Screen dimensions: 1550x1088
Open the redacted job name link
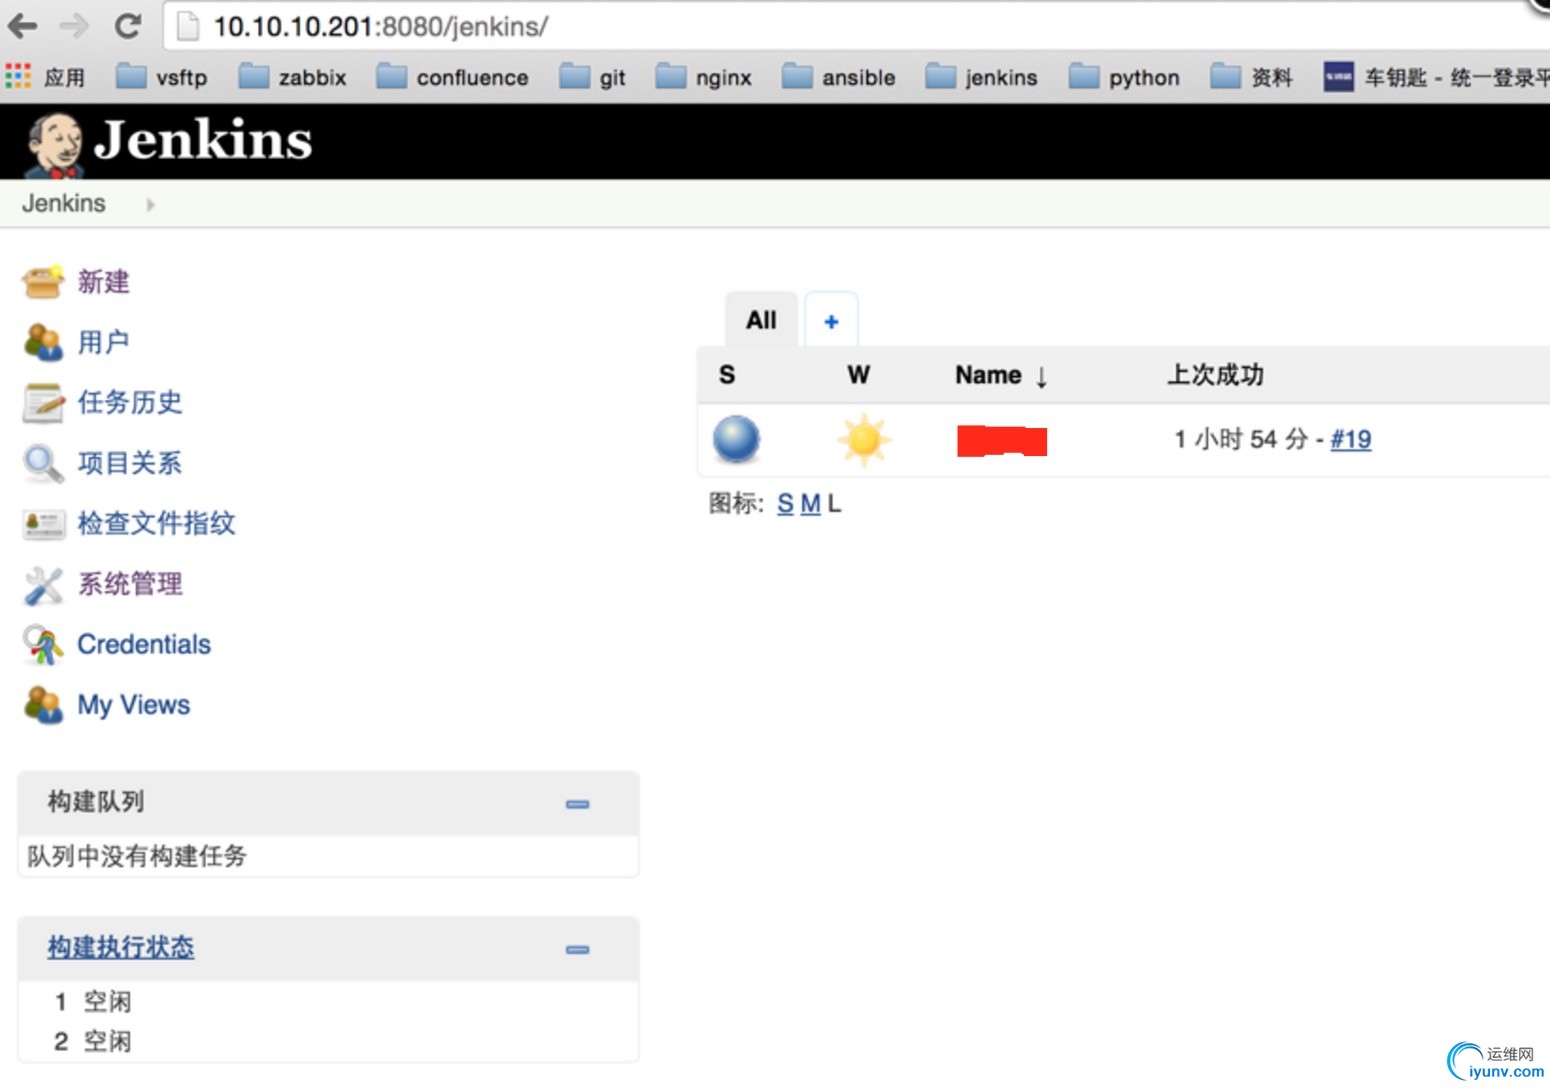(1001, 440)
